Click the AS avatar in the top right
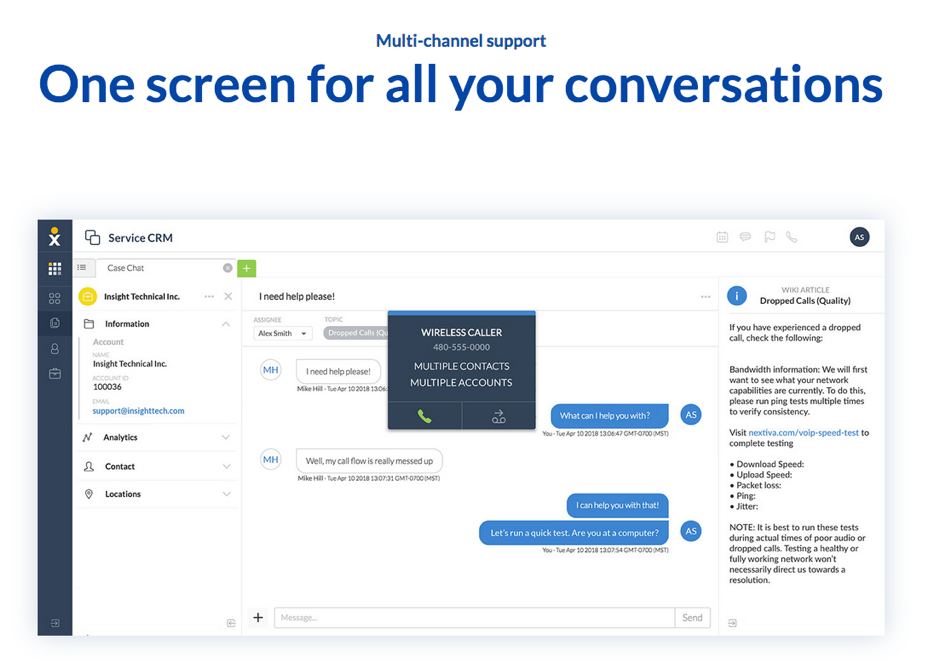The height and width of the screenshot is (666, 939). (859, 236)
